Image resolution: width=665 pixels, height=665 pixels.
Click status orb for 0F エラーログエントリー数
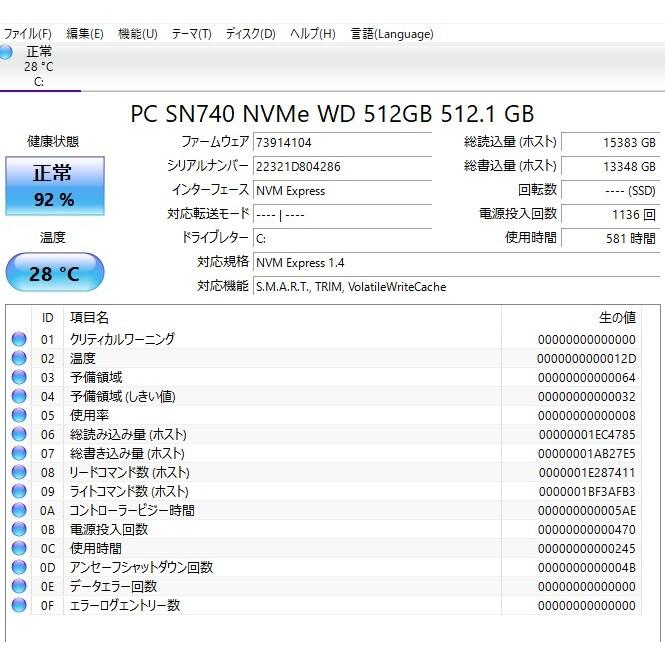click(19, 605)
